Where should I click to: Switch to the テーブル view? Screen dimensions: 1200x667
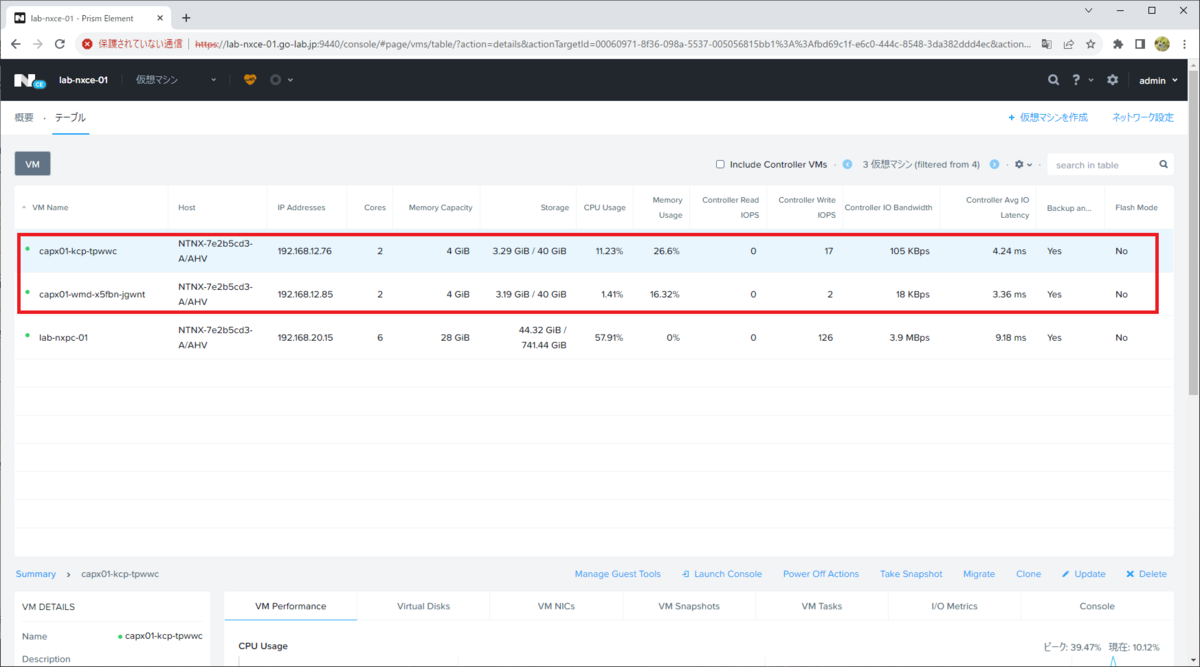click(x=70, y=118)
